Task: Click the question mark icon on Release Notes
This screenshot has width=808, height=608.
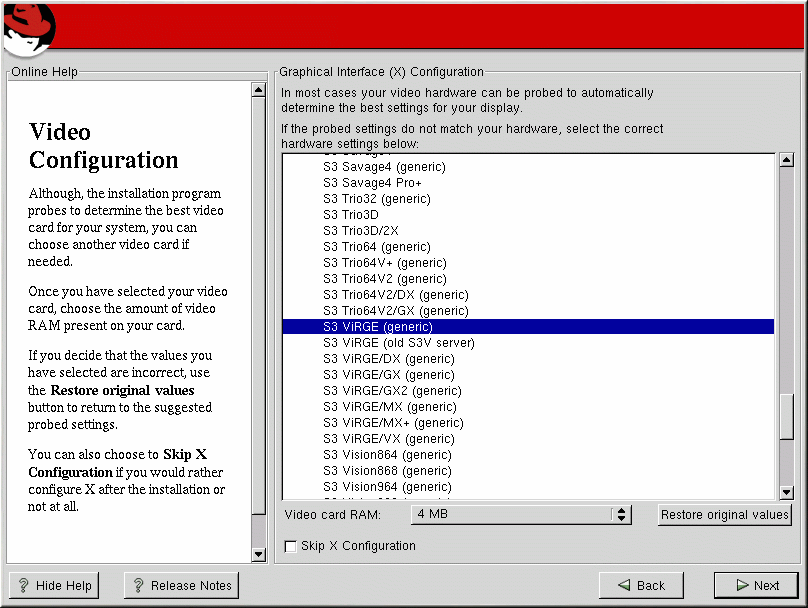Action: [139, 585]
